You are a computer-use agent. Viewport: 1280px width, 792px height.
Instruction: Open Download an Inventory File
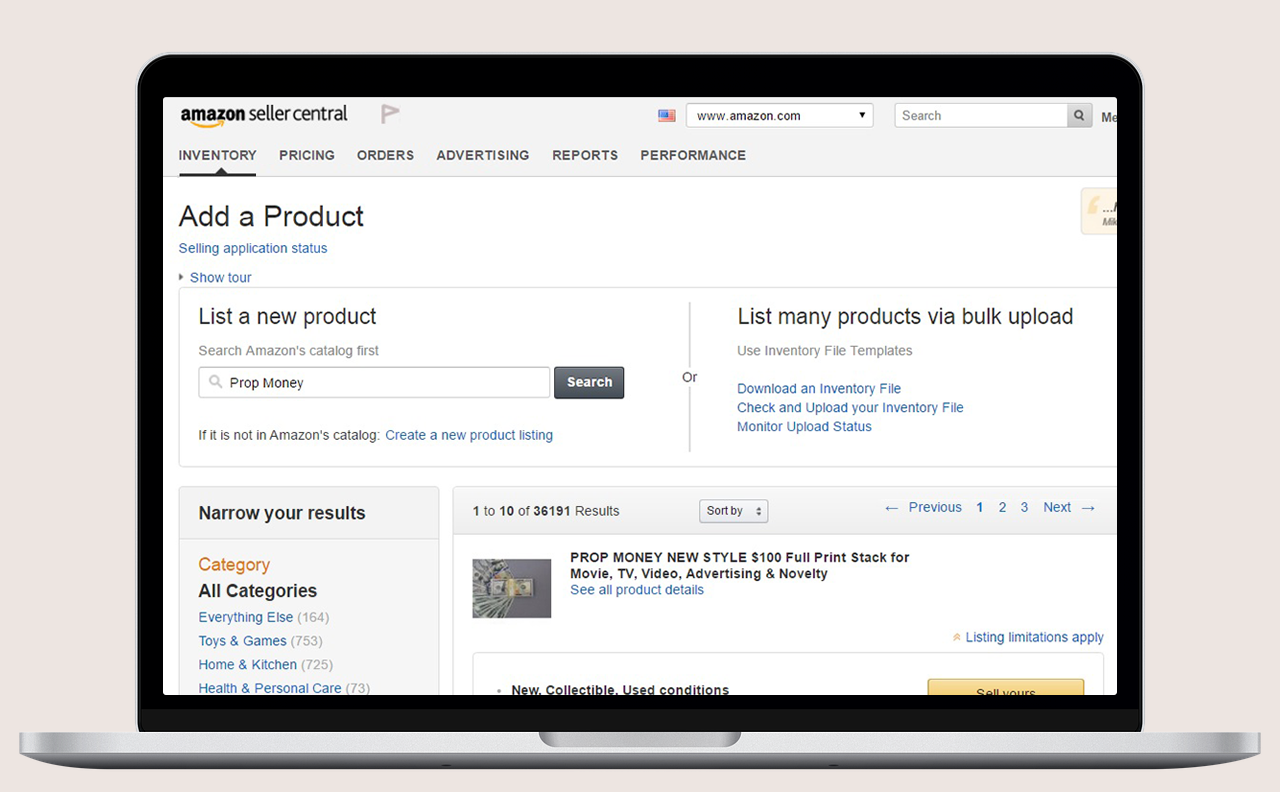[x=818, y=388]
